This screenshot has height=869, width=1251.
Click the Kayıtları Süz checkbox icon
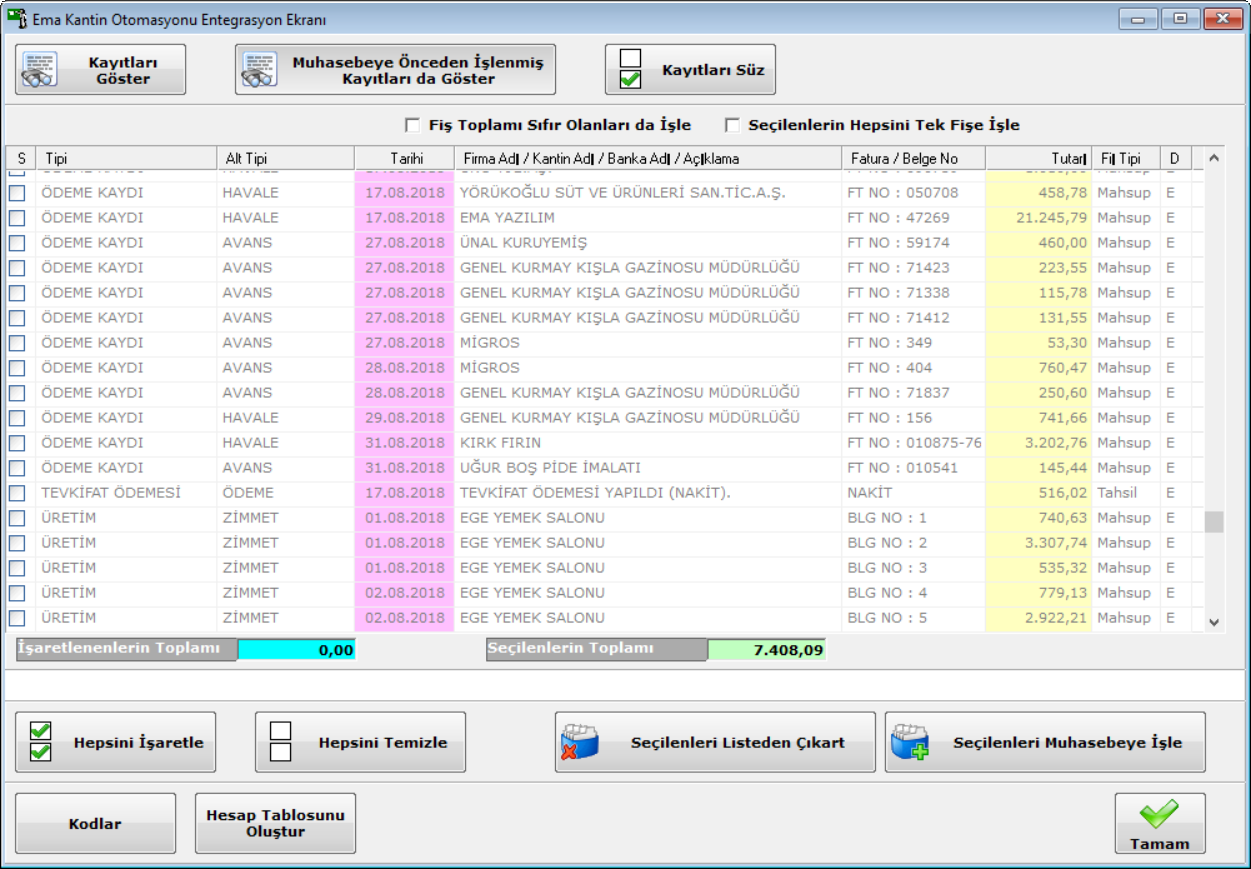tap(630, 70)
